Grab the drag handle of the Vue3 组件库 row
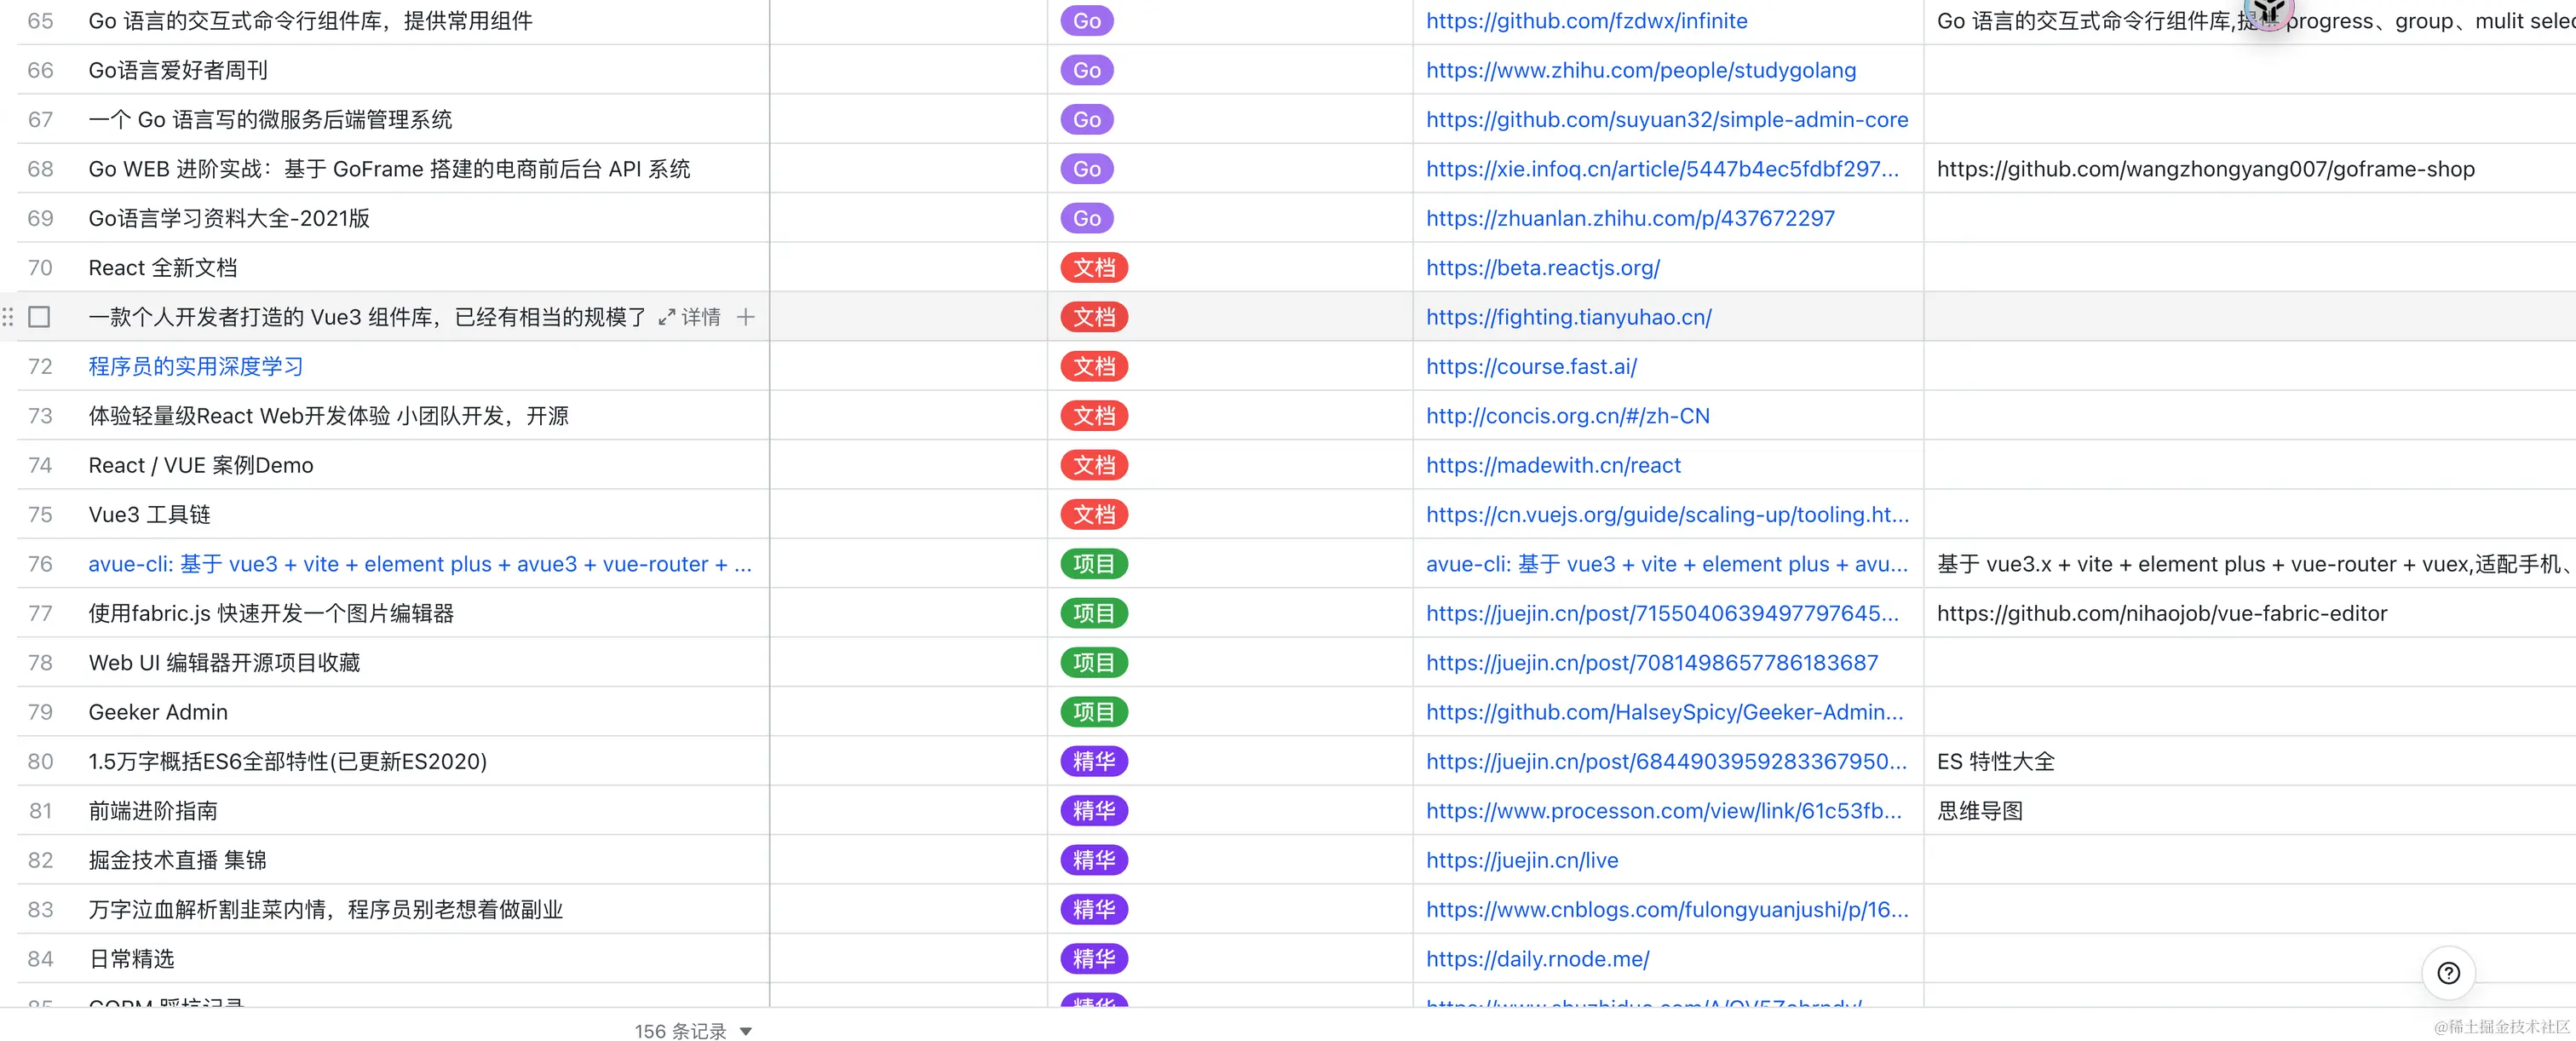This screenshot has width=2576, height=1041. tap(8, 317)
